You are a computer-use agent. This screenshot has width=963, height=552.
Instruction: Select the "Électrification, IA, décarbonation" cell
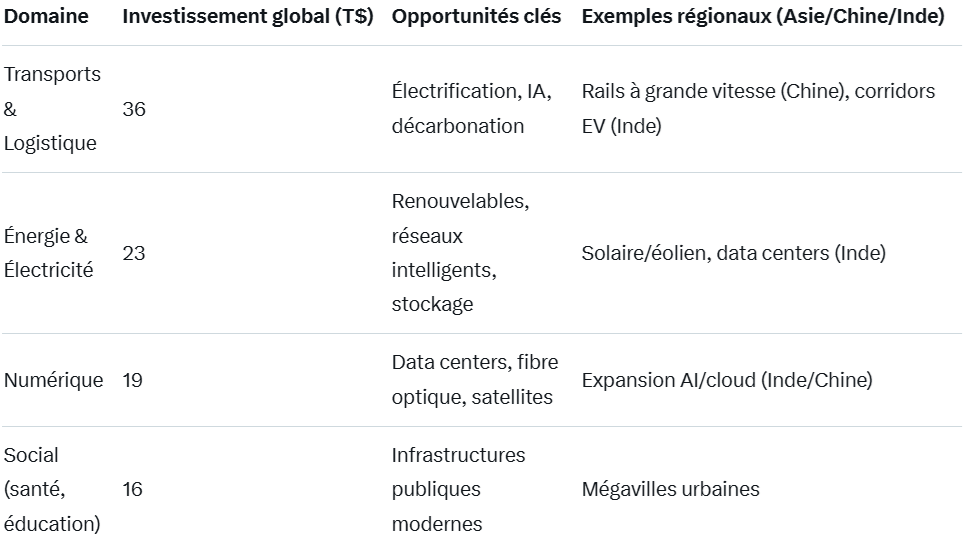tap(472, 109)
